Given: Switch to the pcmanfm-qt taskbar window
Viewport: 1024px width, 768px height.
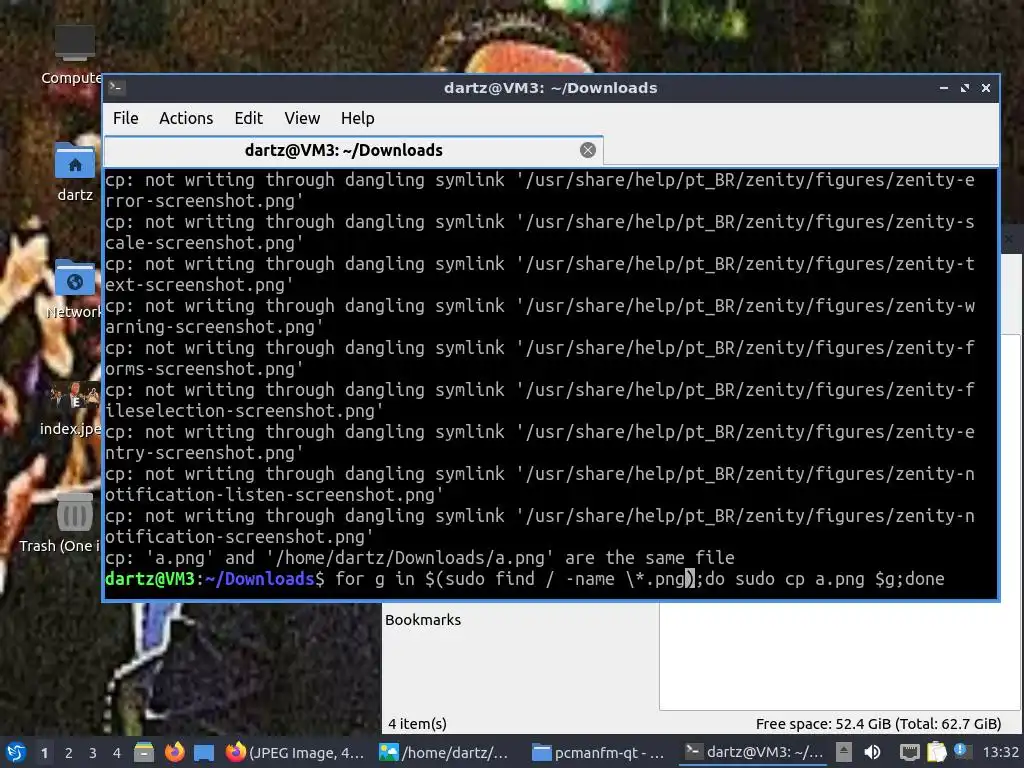Looking at the screenshot, I should coord(598,752).
